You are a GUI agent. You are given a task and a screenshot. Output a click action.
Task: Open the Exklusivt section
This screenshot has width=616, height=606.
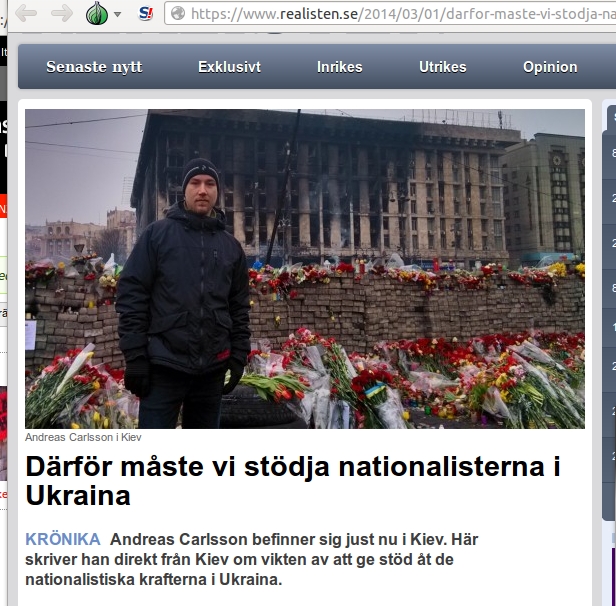tap(229, 67)
